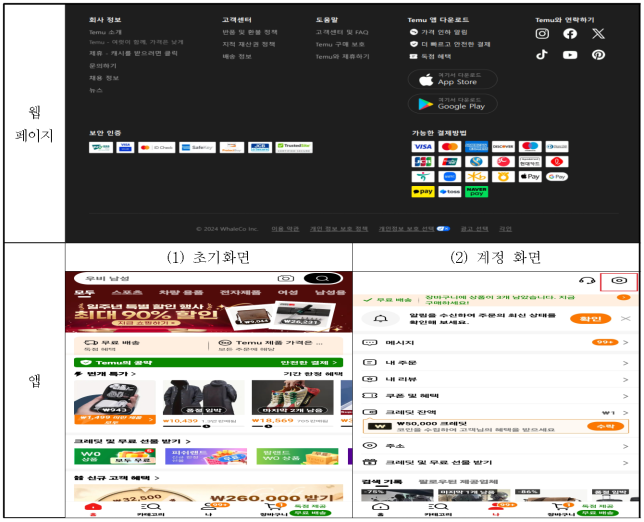Click the App Store download badge
This screenshot has height=522, width=644.
click(x=452, y=79)
